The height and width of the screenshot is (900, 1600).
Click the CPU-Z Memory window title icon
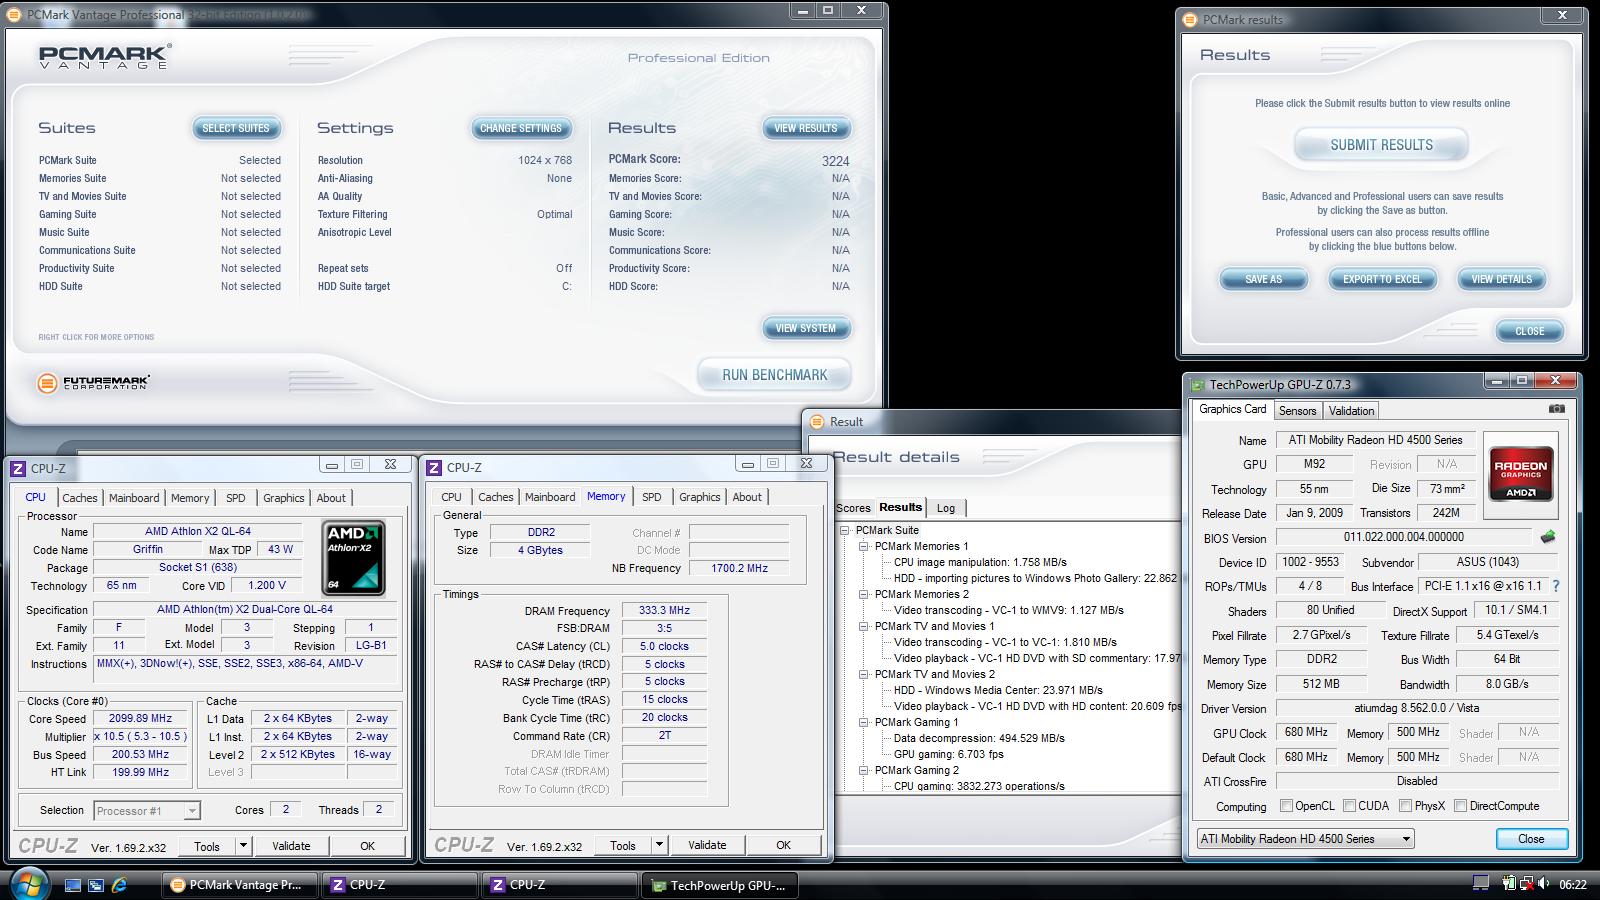[x=434, y=467]
